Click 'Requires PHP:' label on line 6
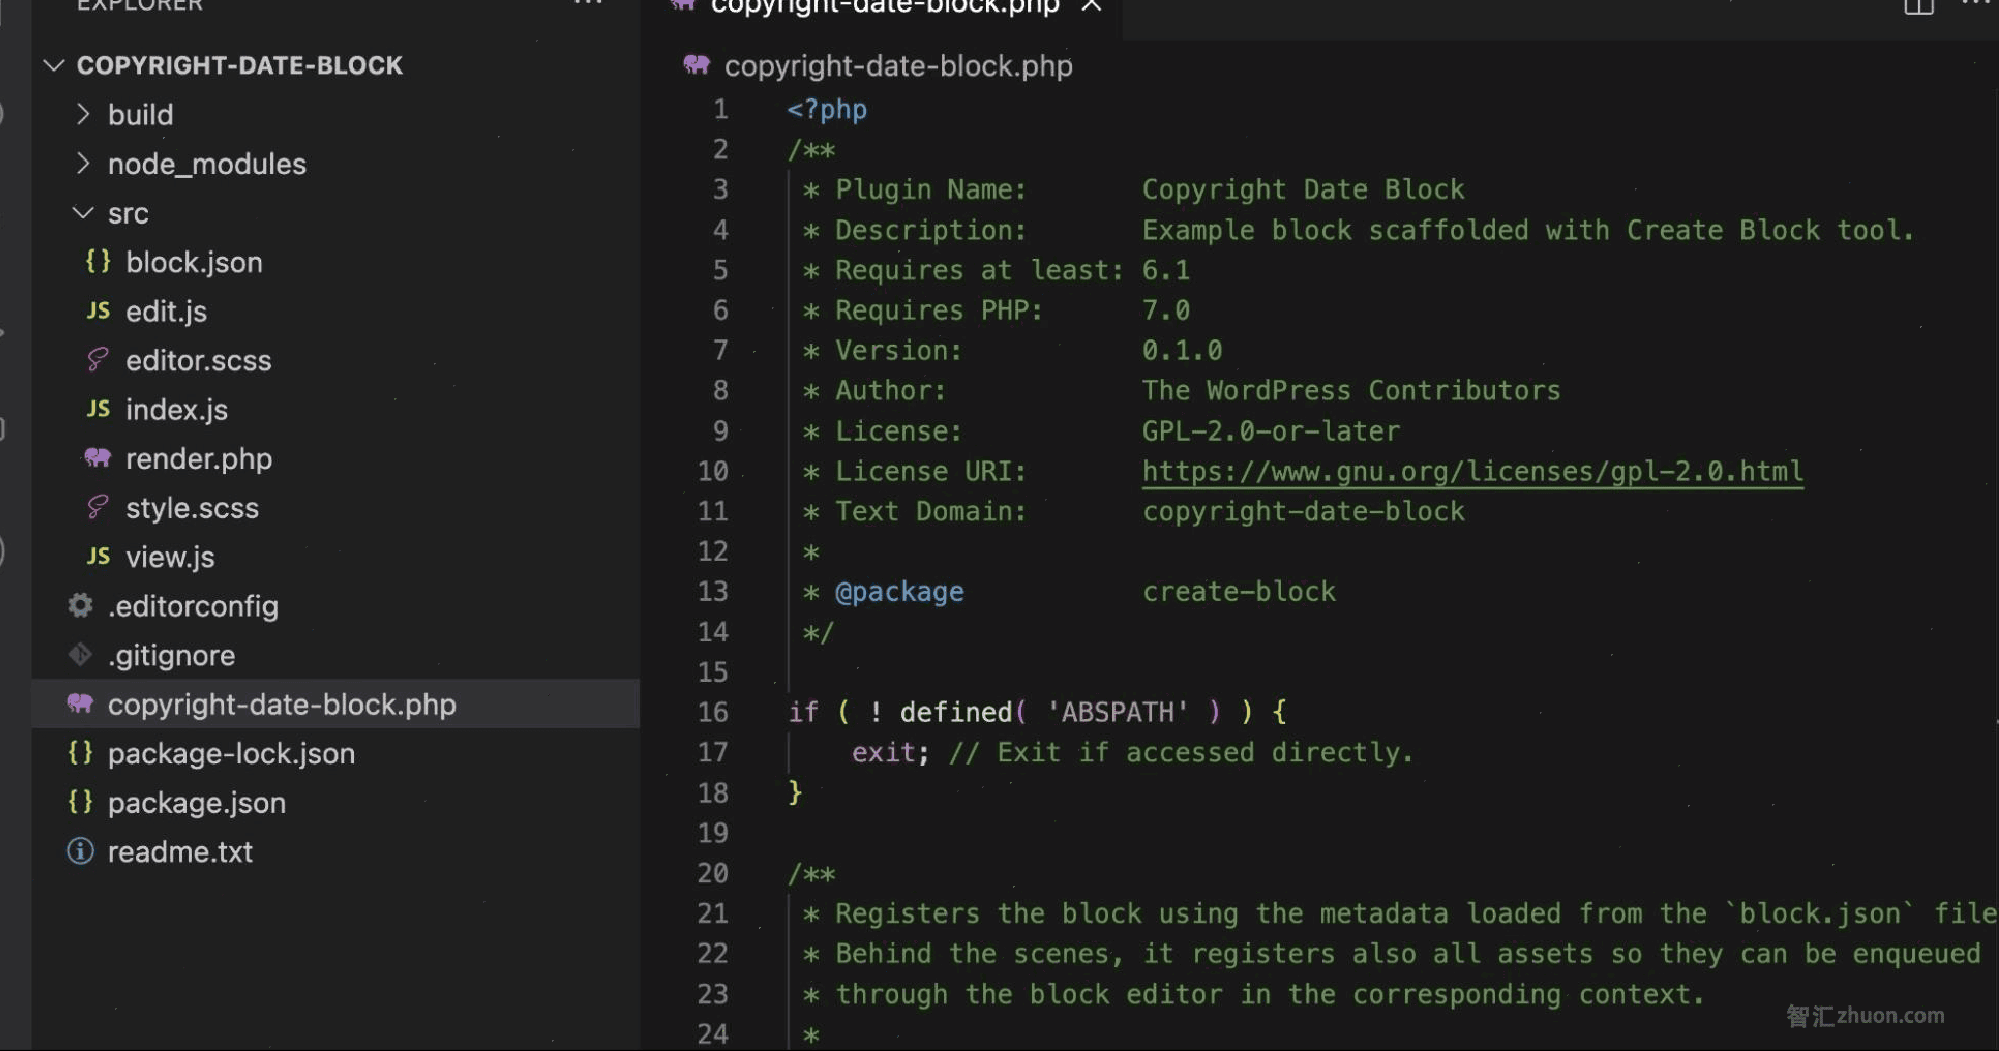Viewport: 1999px width, 1051px height. pos(939,311)
